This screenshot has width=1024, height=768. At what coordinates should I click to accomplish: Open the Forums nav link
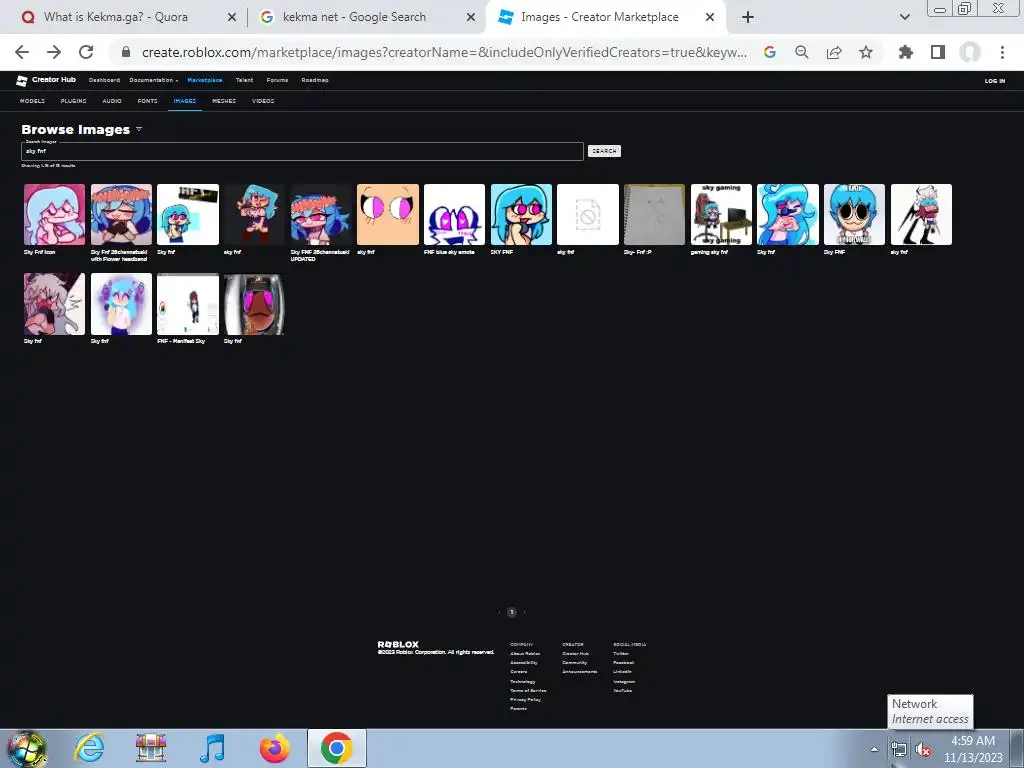coord(277,80)
